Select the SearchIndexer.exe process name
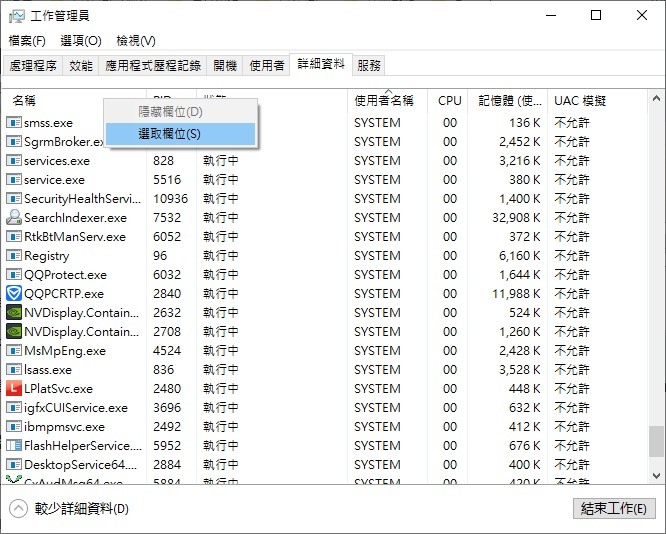Screen dimensions: 666x534 [x=76, y=218]
